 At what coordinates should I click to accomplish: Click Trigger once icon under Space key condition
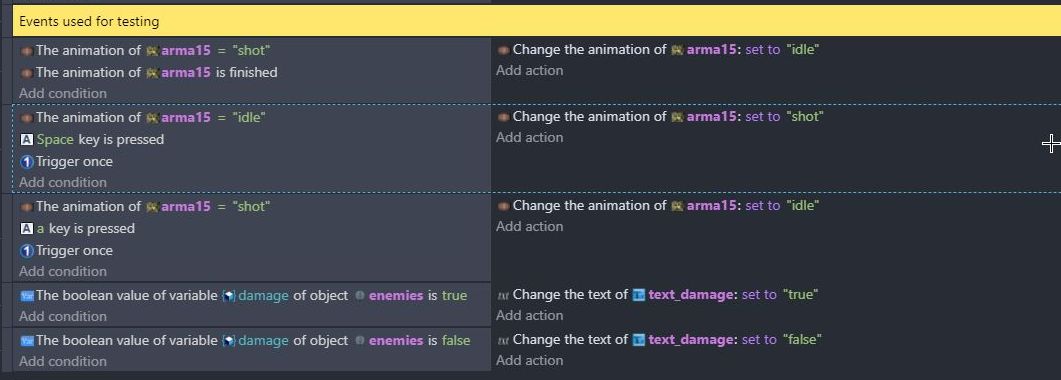(26, 162)
